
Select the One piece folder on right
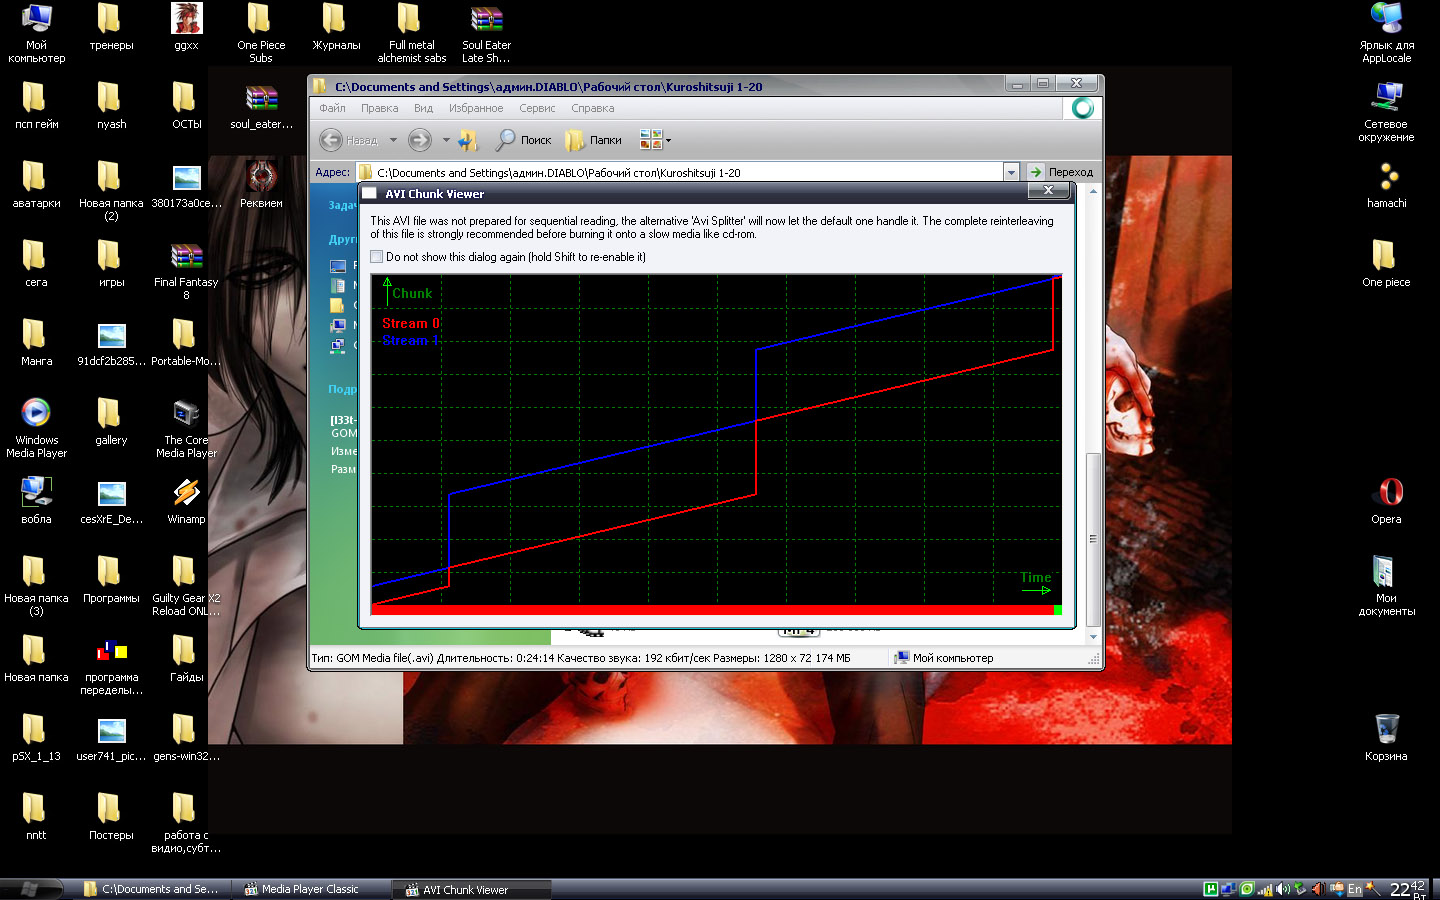pyautogui.click(x=1386, y=264)
